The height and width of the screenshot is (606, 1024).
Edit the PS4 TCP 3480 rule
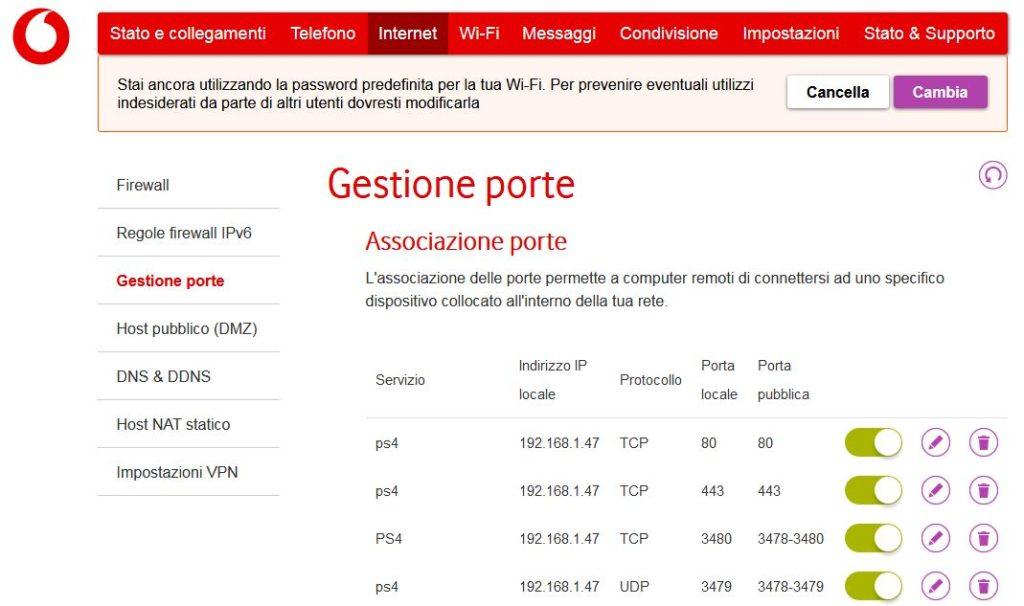[936, 538]
